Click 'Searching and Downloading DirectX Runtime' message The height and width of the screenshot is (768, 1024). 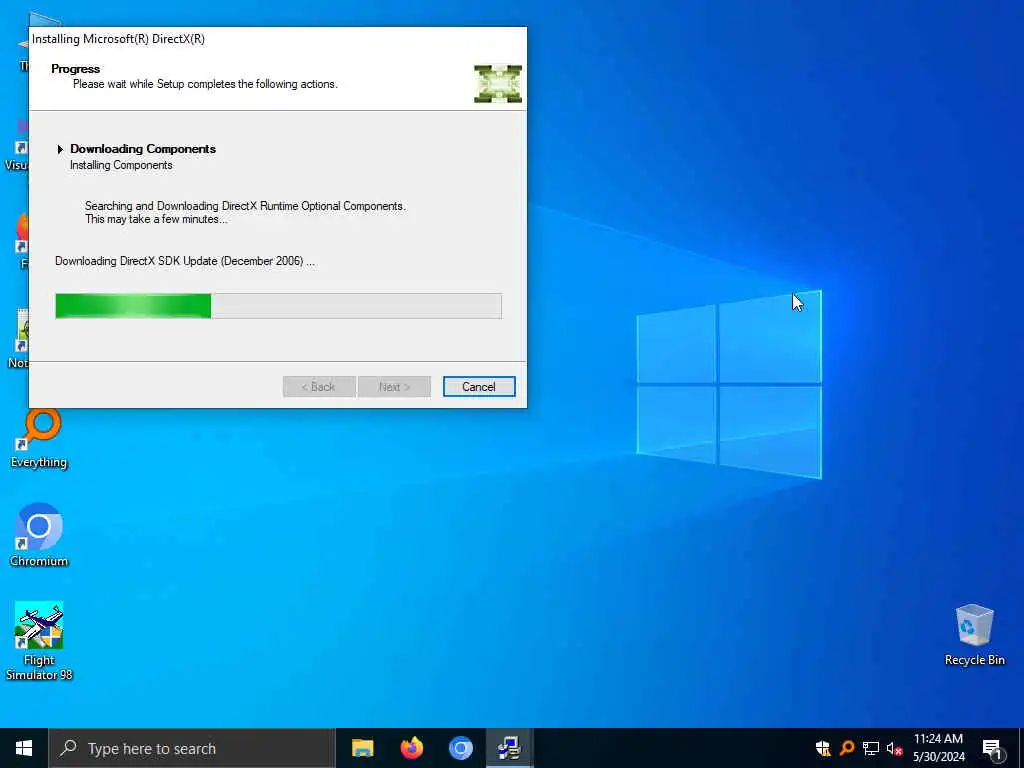coord(245,206)
